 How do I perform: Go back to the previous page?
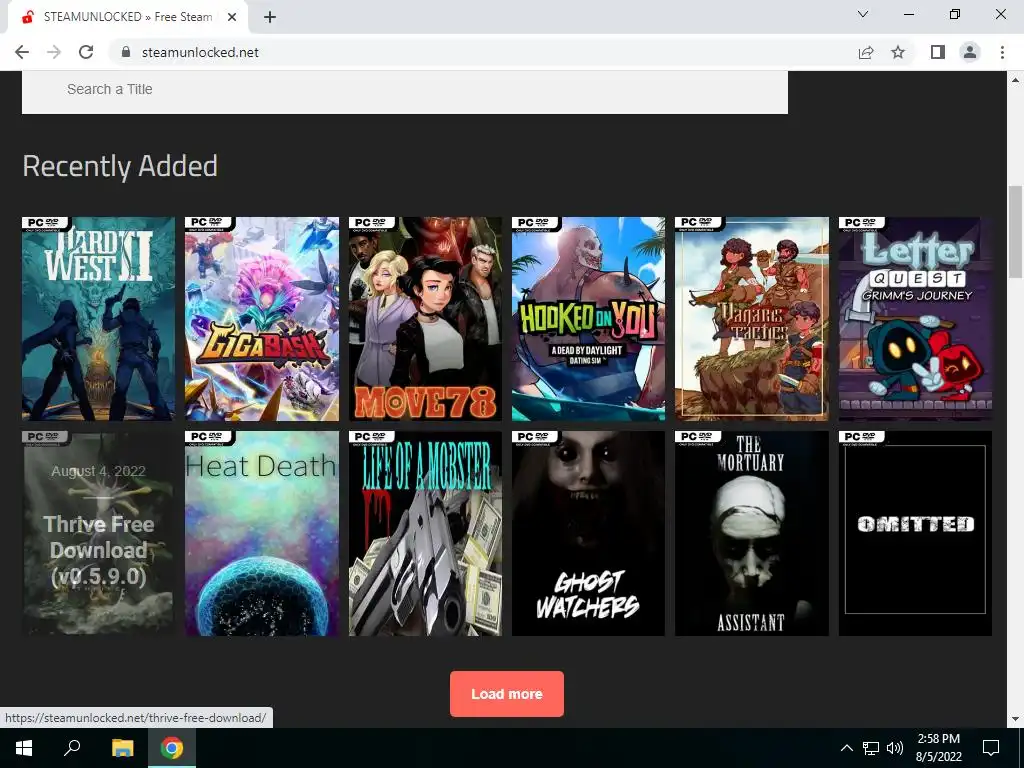coord(22,52)
